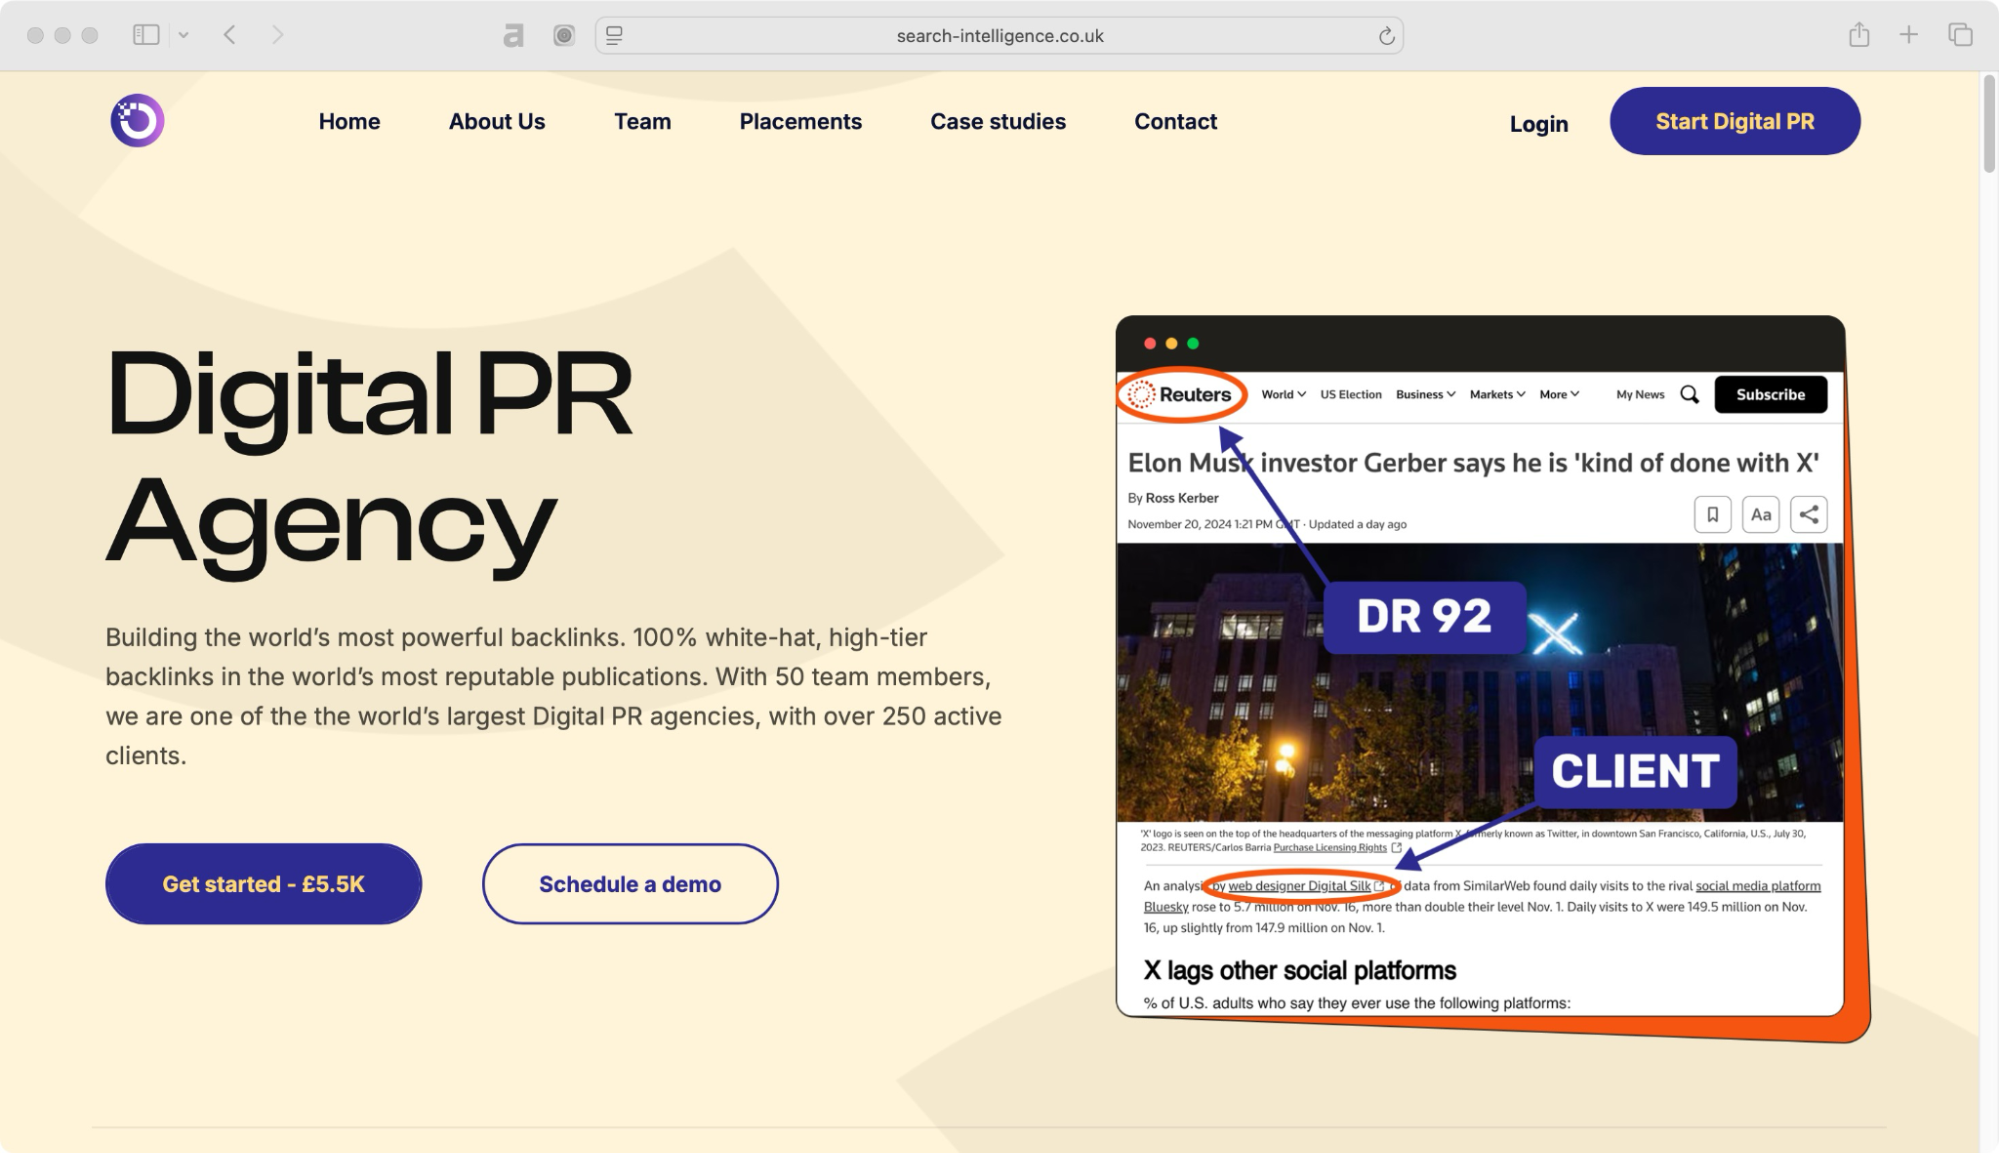This screenshot has height=1153, width=1999.
Task: Click the Safari back arrow
Action: coord(228,34)
